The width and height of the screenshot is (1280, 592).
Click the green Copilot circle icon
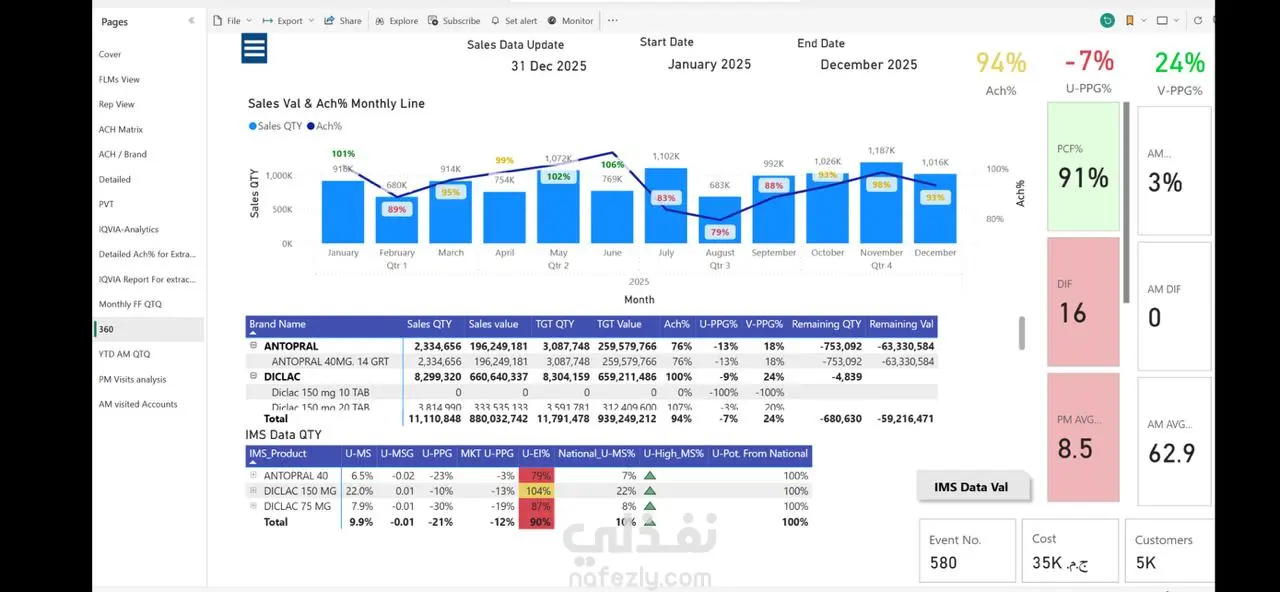click(1107, 21)
